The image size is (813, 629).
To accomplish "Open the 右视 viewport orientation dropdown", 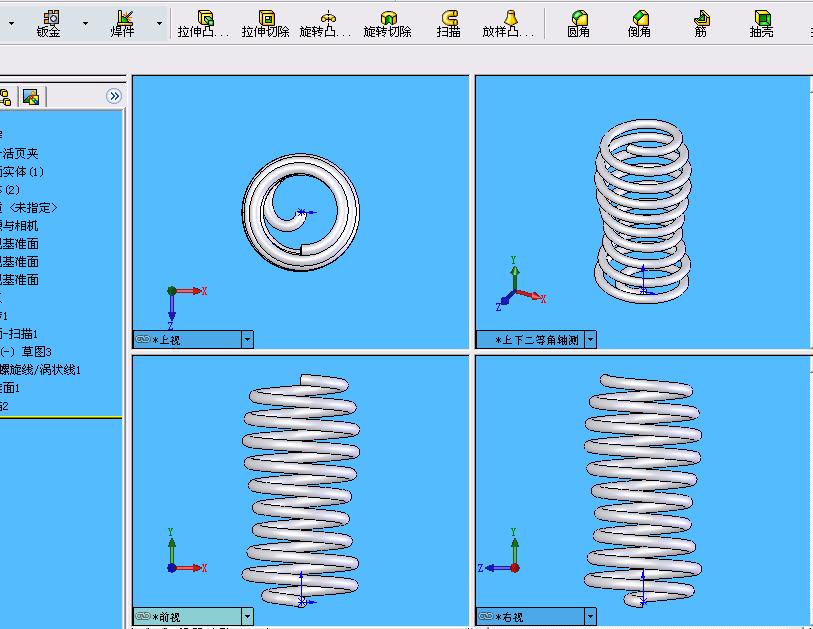I will [x=591, y=617].
